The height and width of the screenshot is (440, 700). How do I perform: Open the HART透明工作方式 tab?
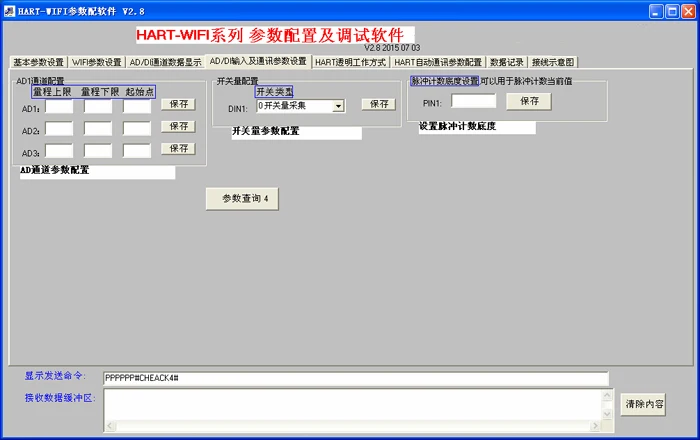350,62
